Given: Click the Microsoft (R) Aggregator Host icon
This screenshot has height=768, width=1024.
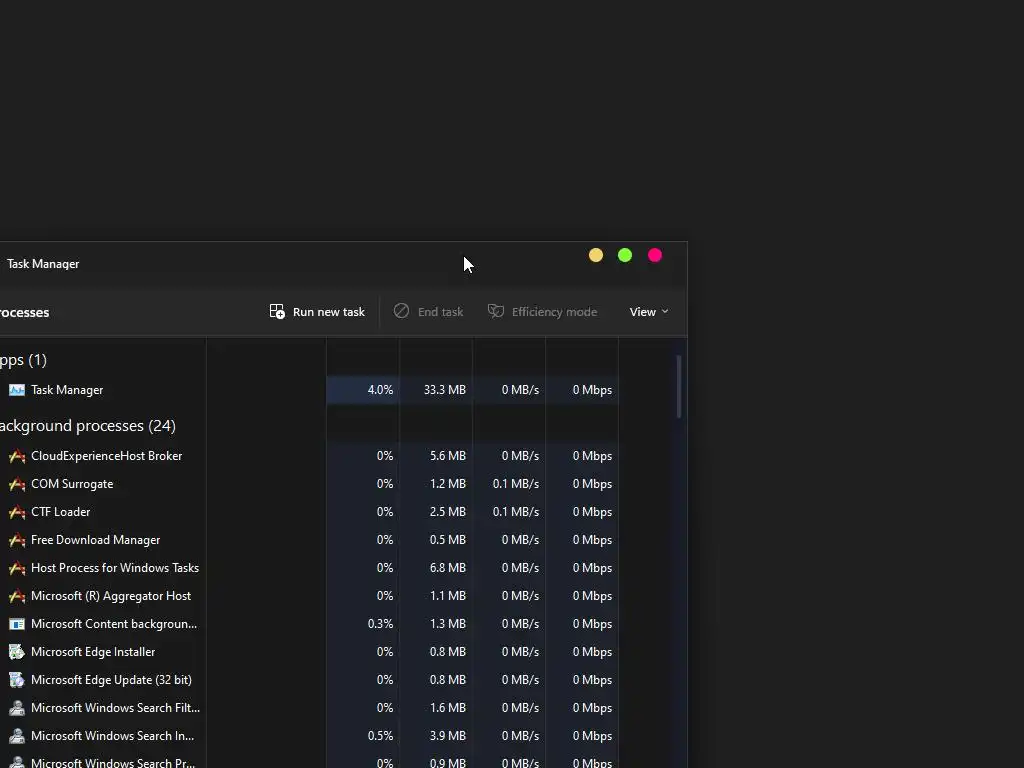Looking at the screenshot, I should (17, 596).
